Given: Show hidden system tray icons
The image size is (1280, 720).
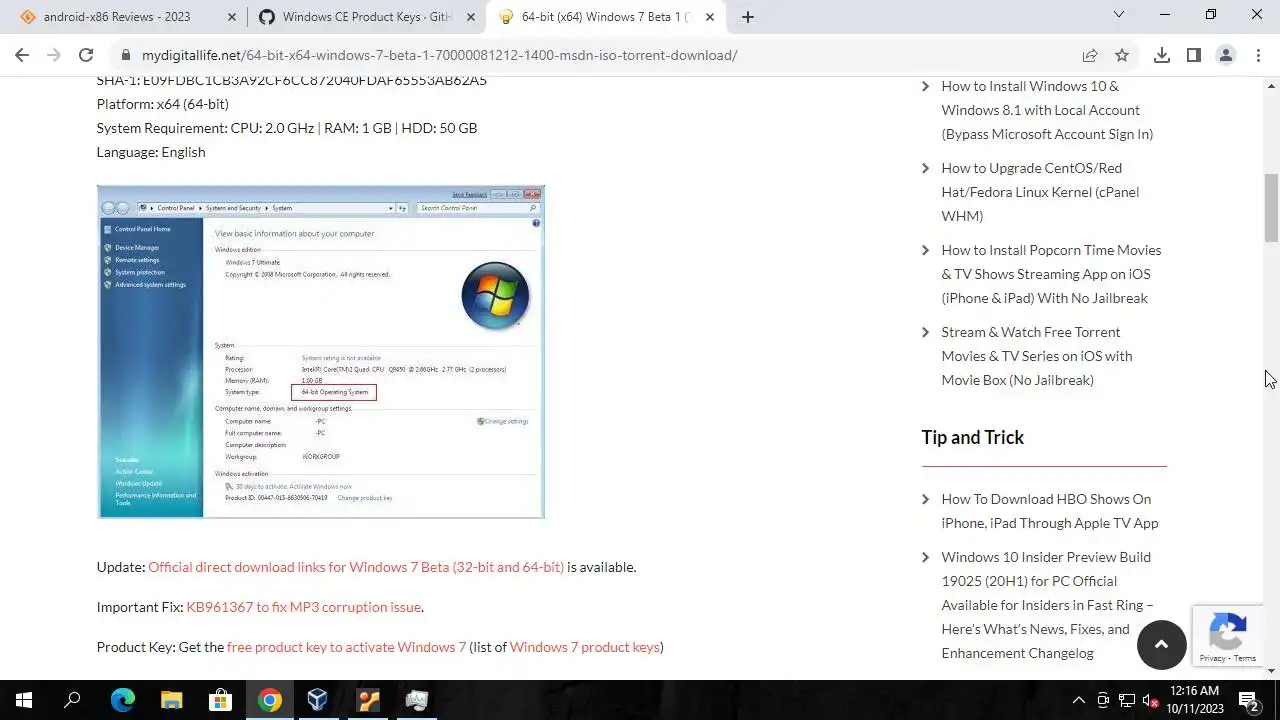Looking at the screenshot, I should click(x=1078, y=700).
